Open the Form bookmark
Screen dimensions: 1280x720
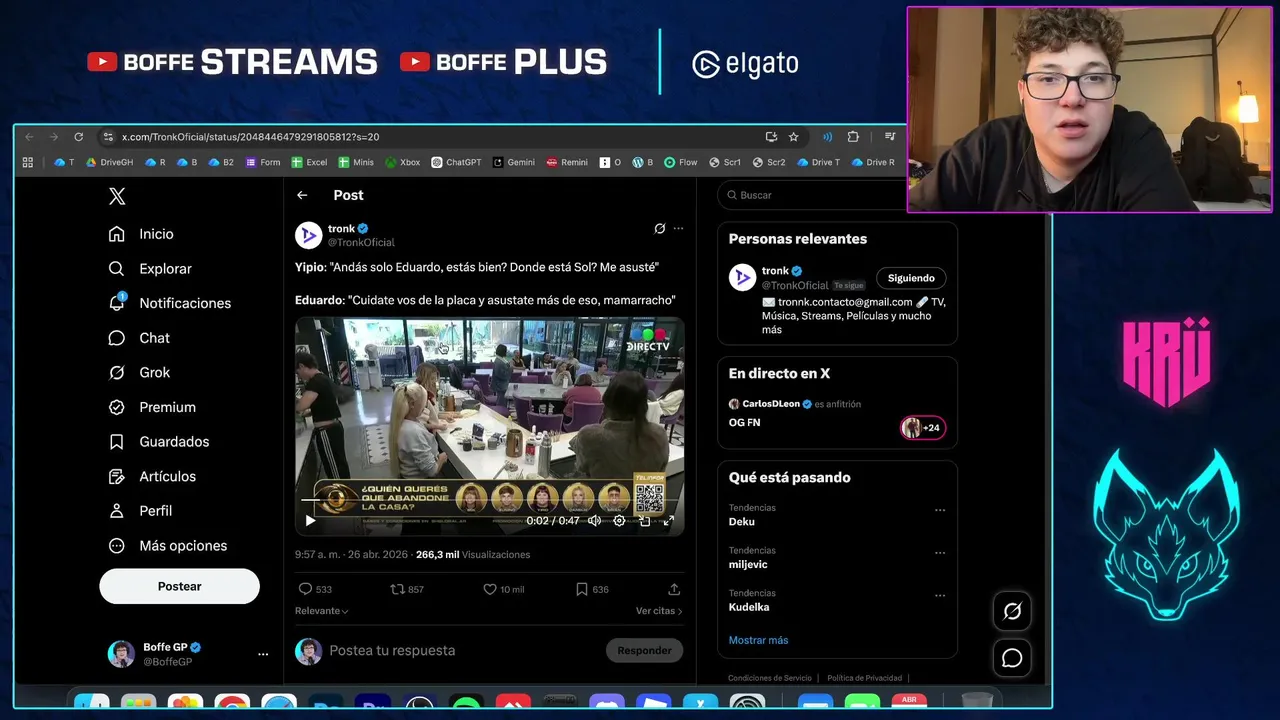click(263, 162)
